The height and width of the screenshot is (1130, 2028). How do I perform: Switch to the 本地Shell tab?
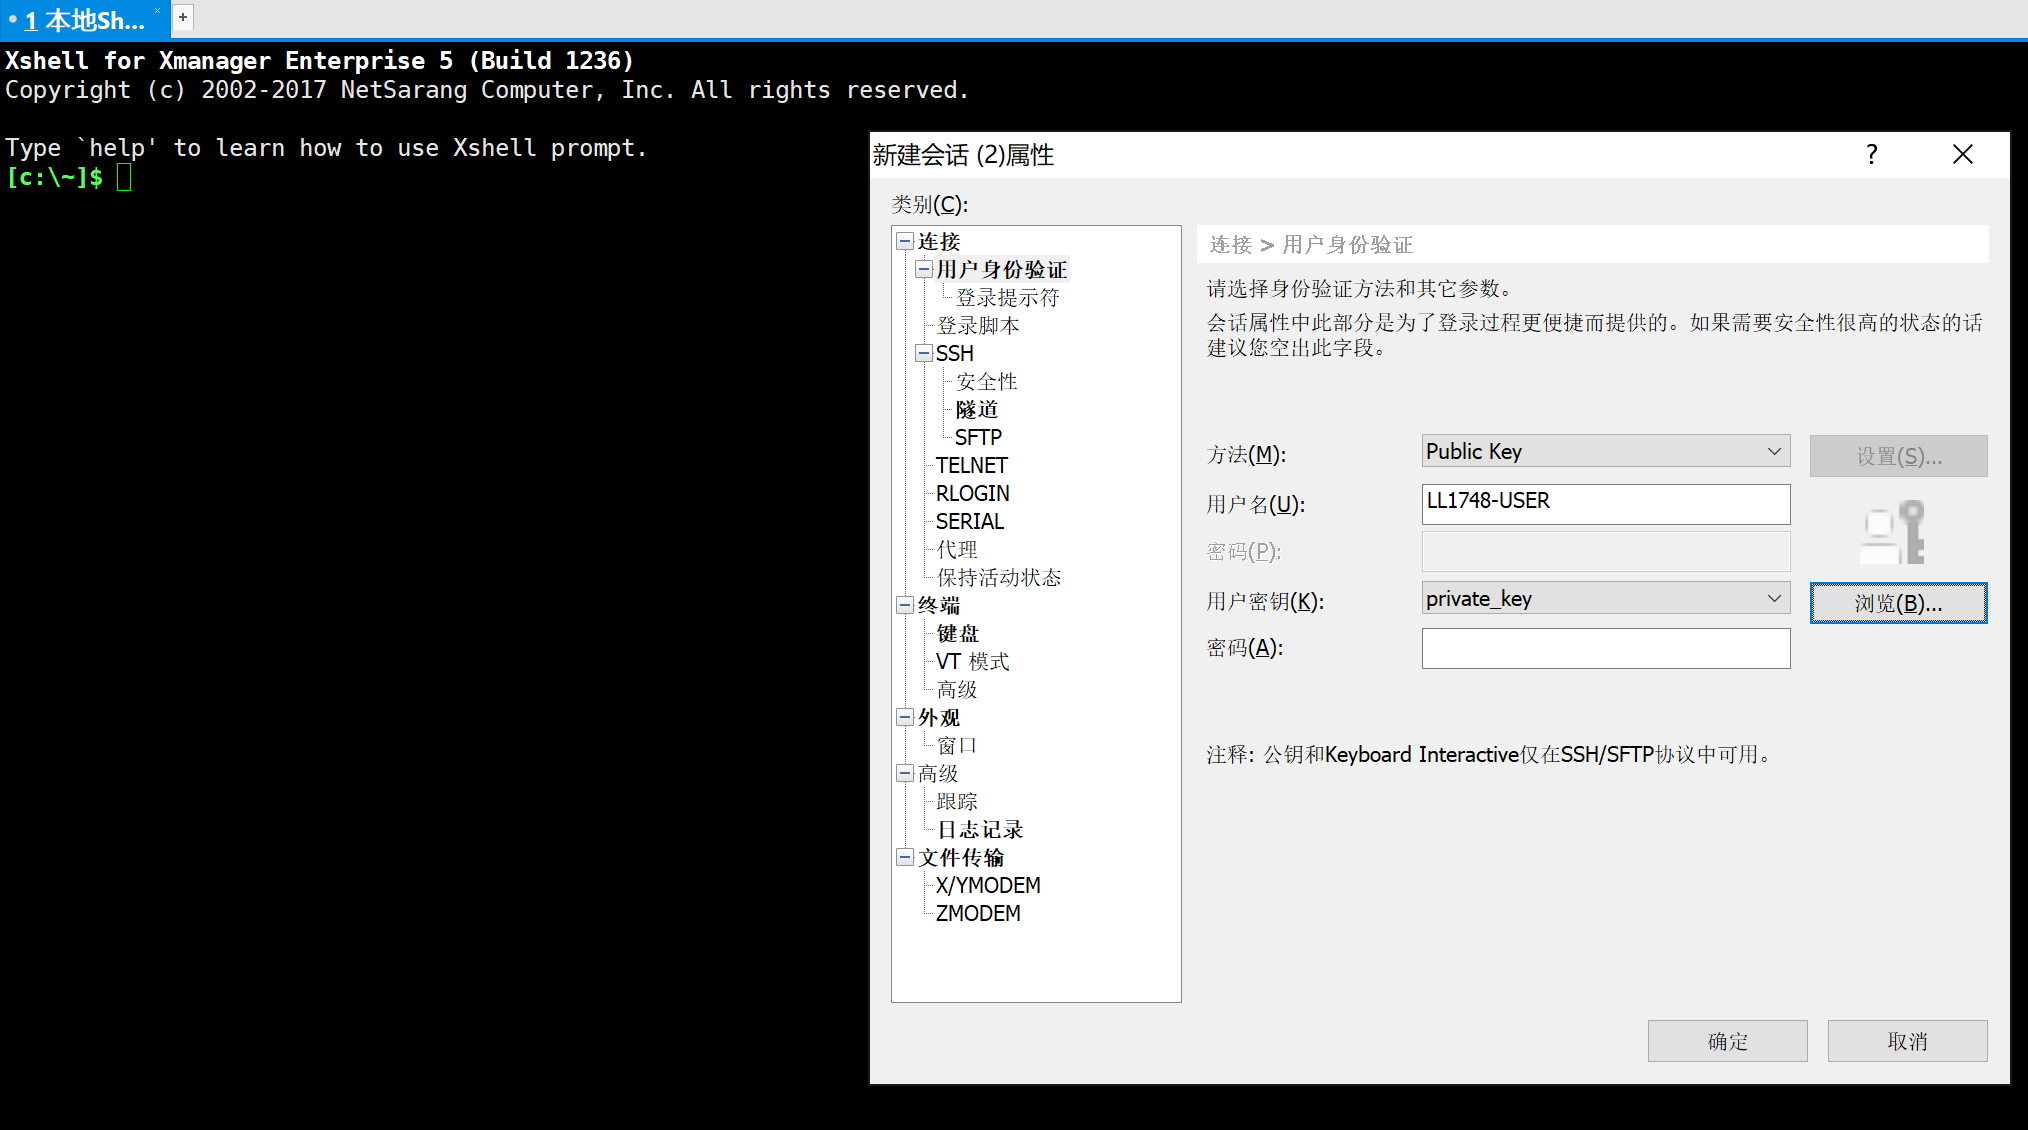pyautogui.click(x=85, y=17)
